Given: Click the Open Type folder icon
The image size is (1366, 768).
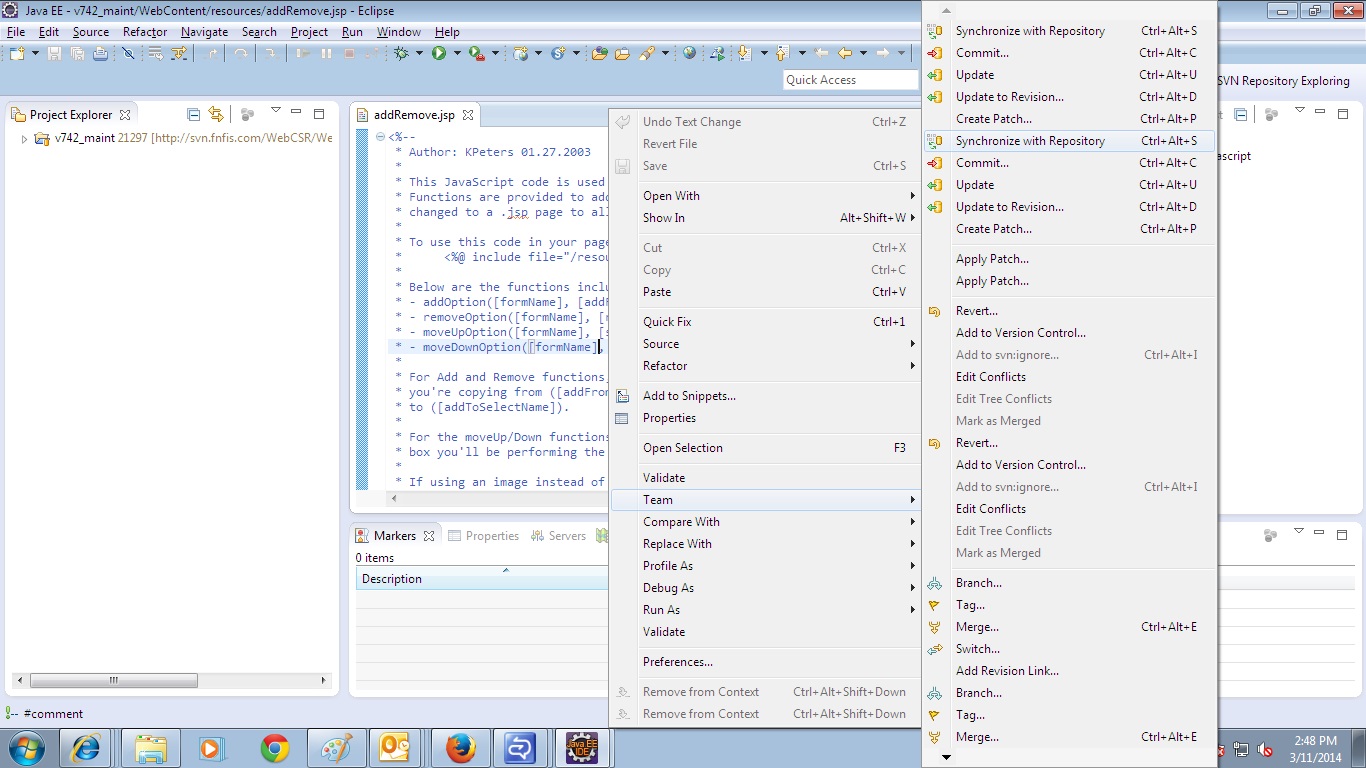Looking at the screenshot, I should click(599, 54).
